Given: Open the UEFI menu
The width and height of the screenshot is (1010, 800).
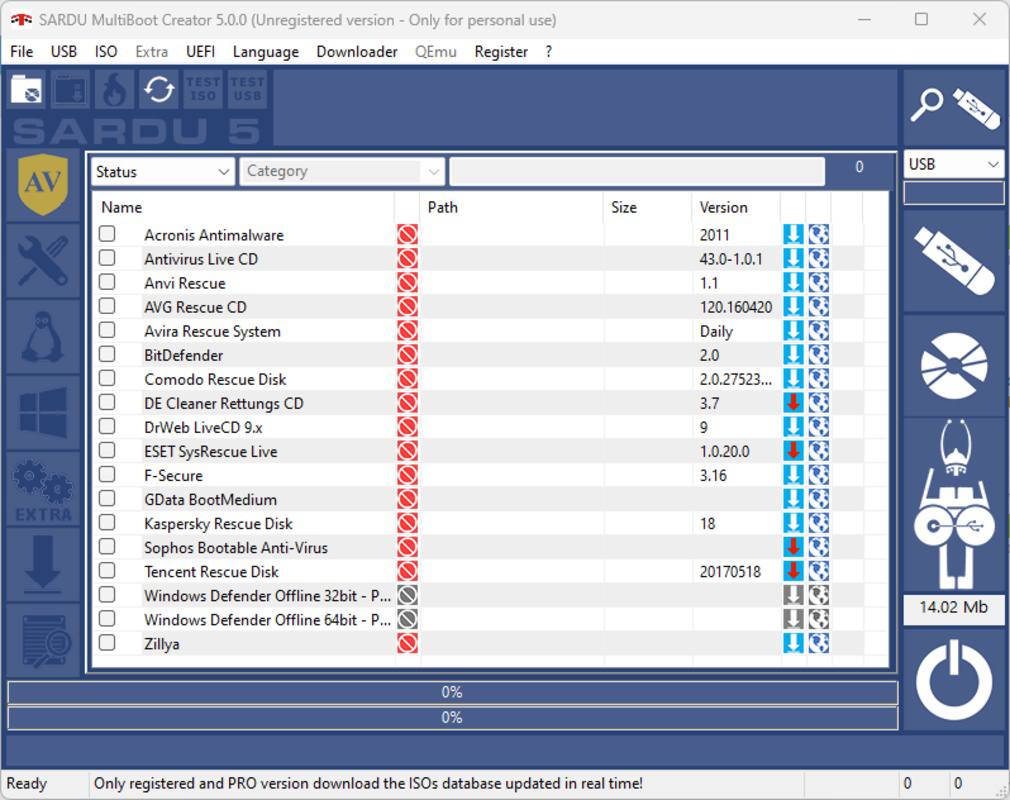Looking at the screenshot, I should click(200, 52).
